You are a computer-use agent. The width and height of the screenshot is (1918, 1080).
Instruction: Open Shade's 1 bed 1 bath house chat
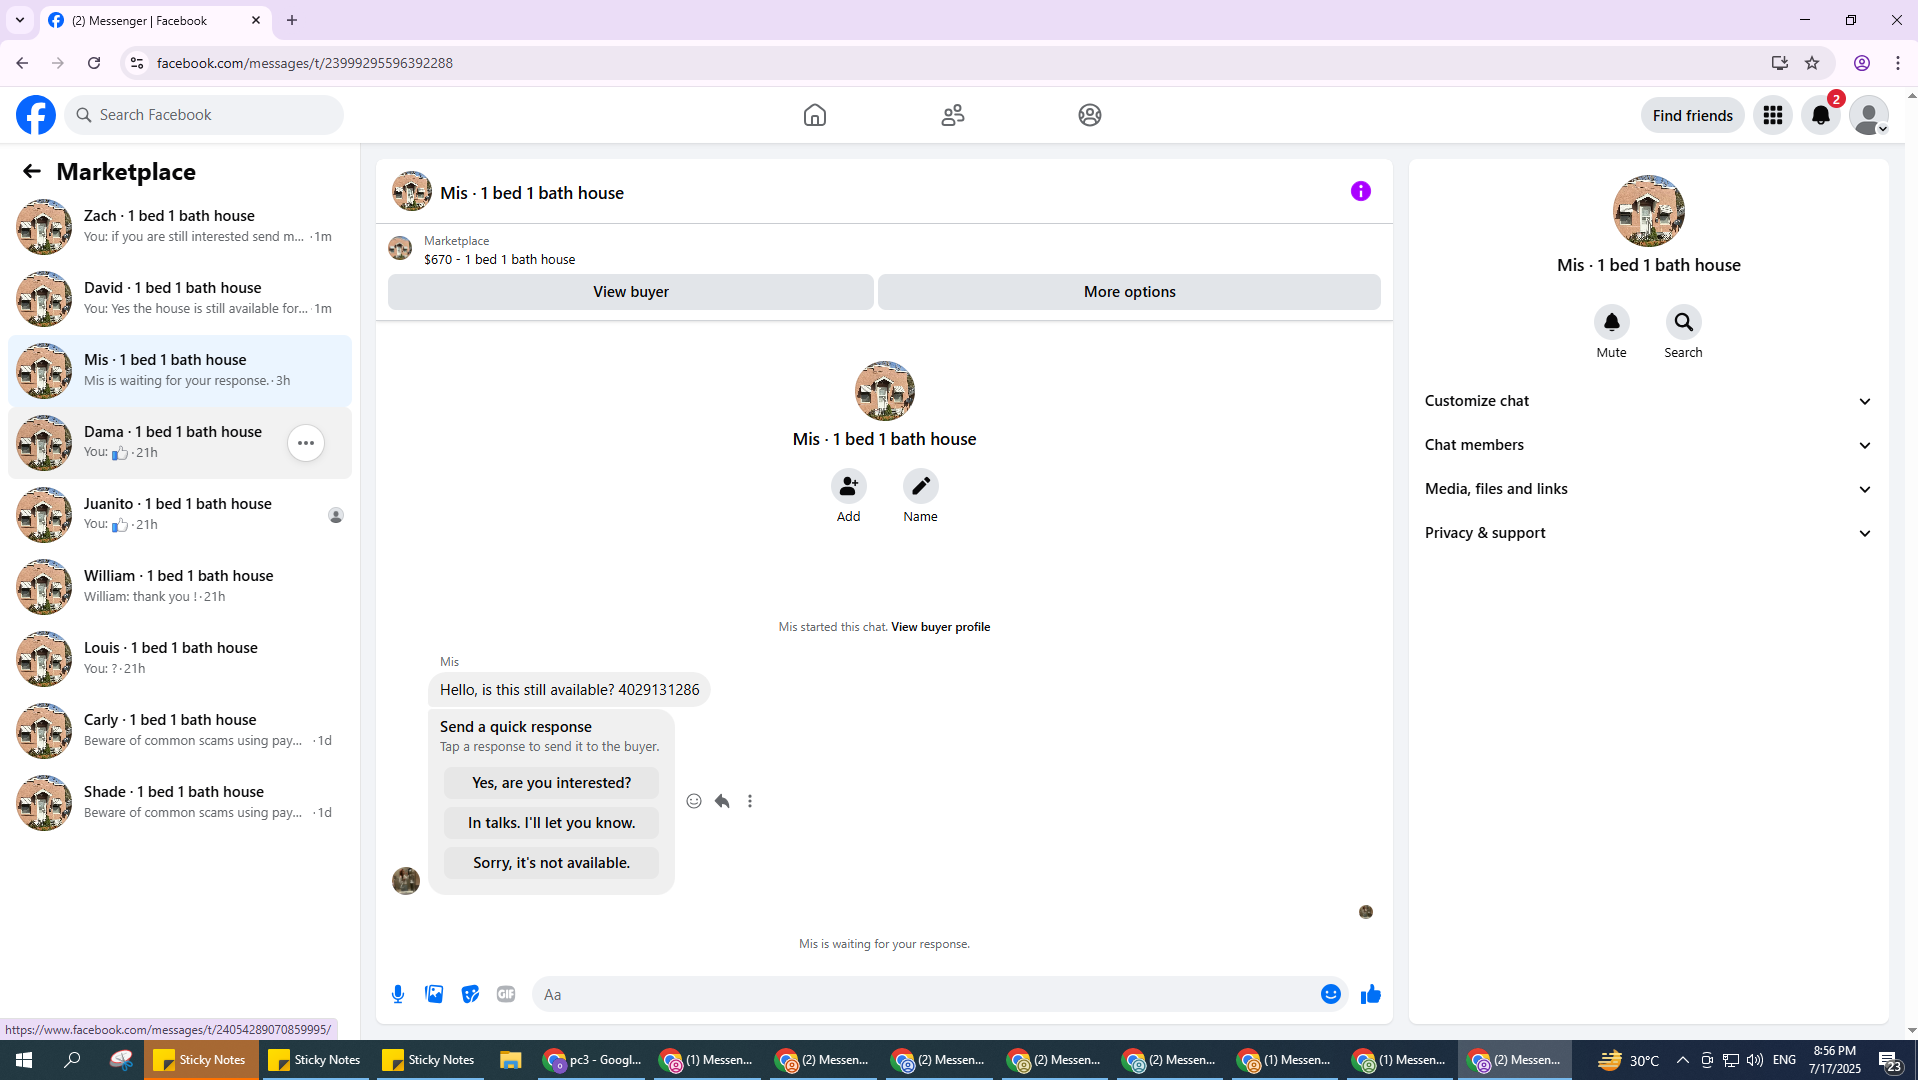coord(180,803)
